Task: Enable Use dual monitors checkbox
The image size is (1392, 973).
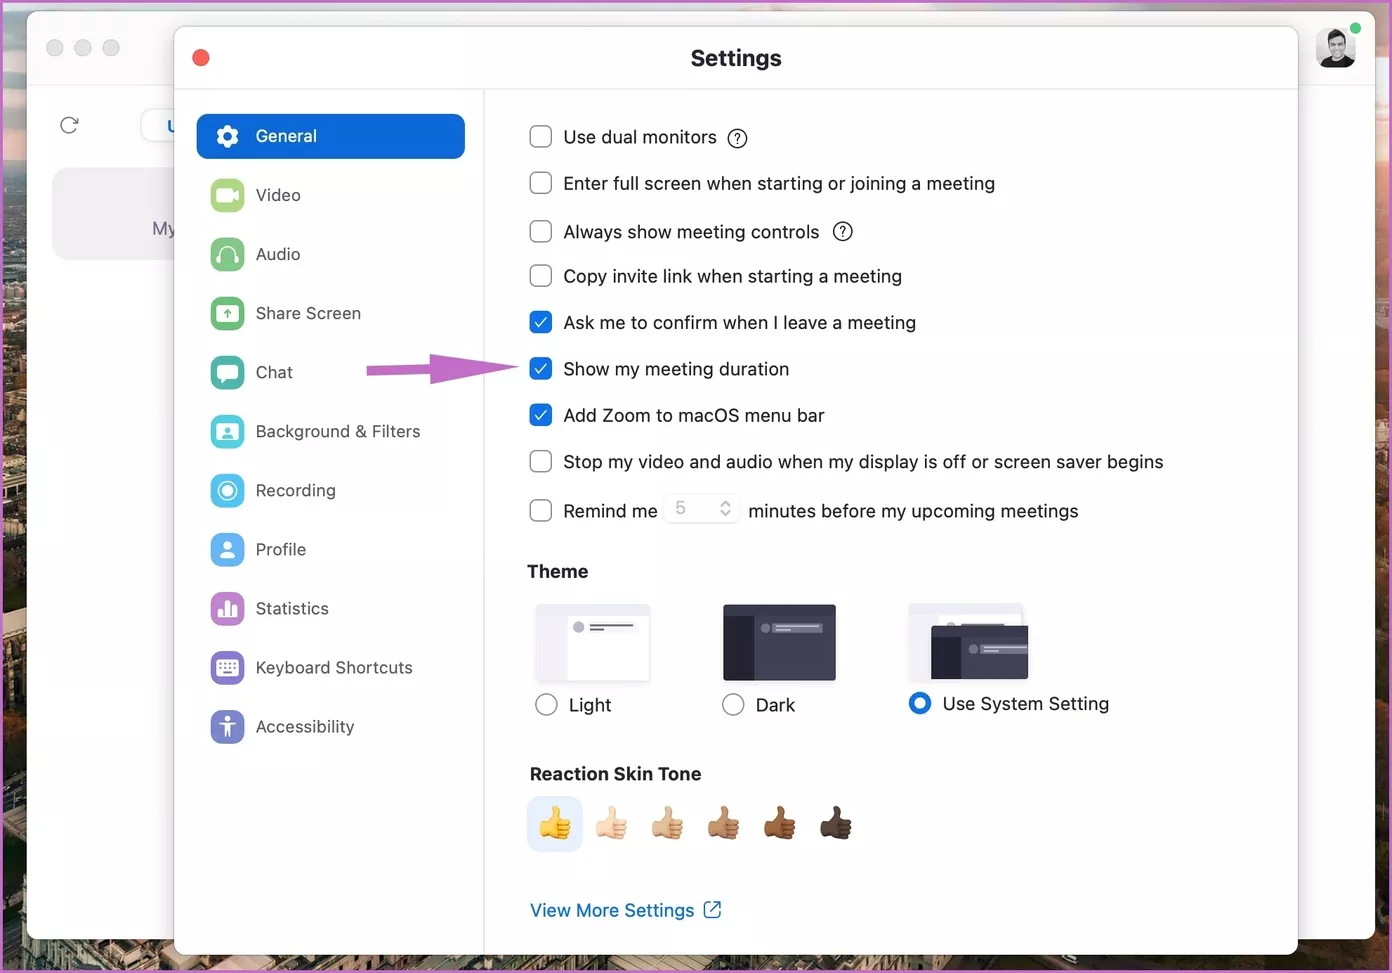Action: [541, 137]
